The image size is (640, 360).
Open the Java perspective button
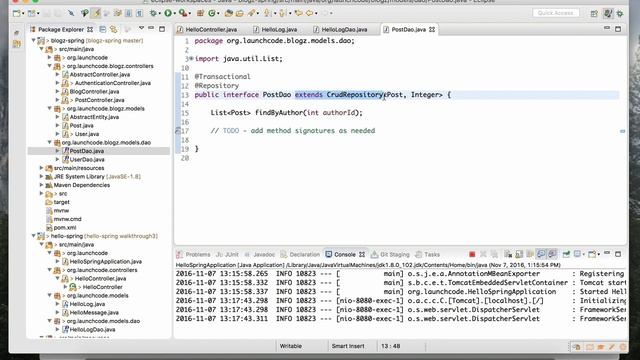point(608,13)
